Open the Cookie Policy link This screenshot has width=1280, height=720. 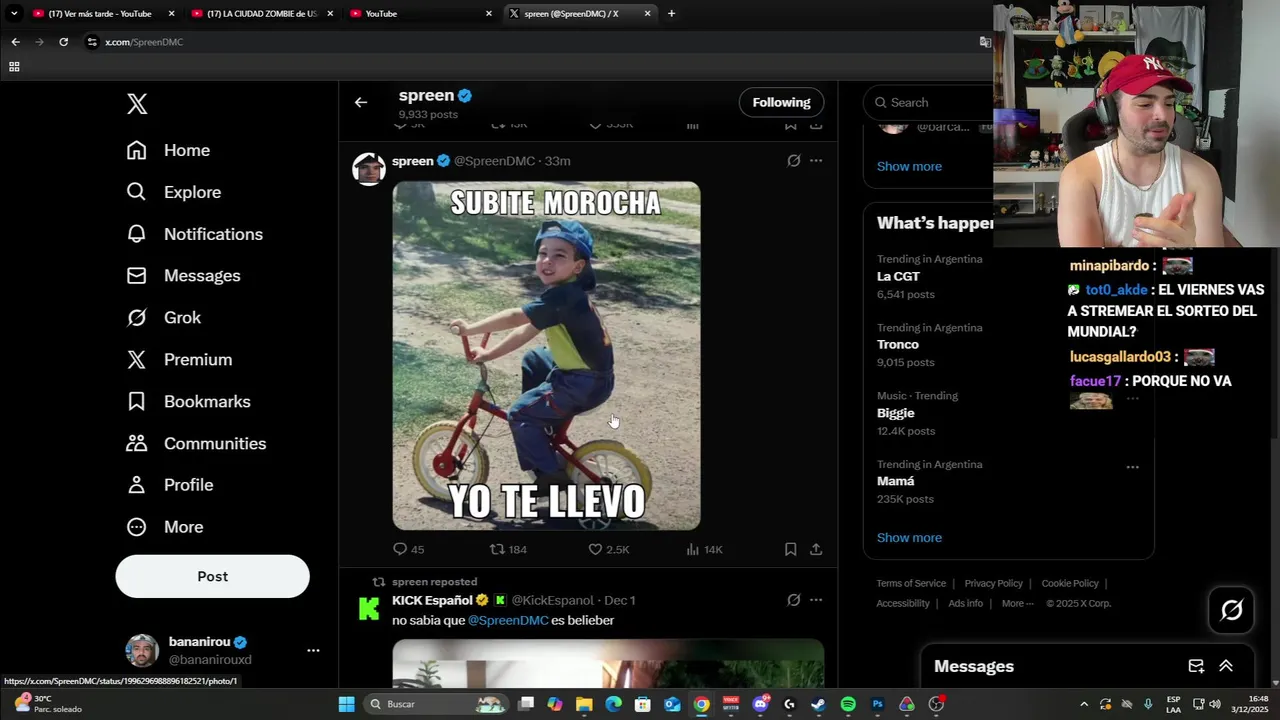[x=1070, y=583]
